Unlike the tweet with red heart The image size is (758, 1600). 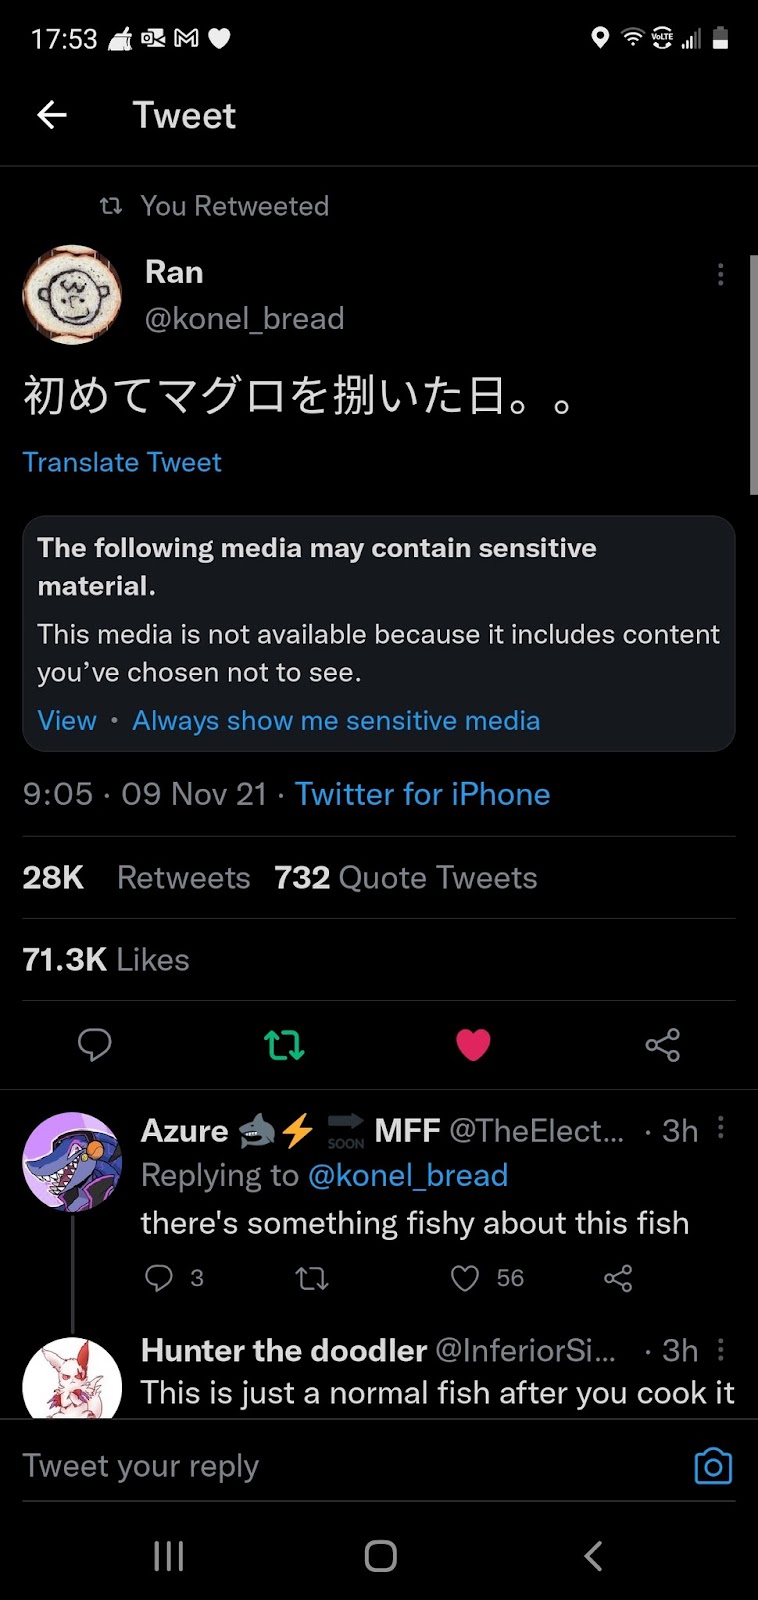[x=473, y=1045]
